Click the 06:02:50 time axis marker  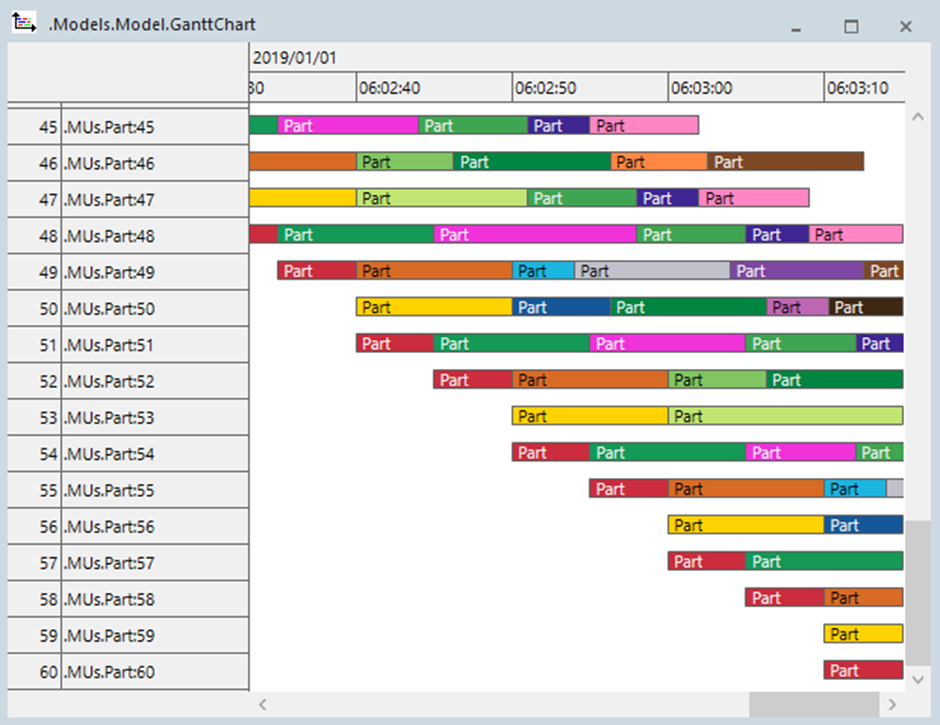pyautogui.click(x=545, y=88)
